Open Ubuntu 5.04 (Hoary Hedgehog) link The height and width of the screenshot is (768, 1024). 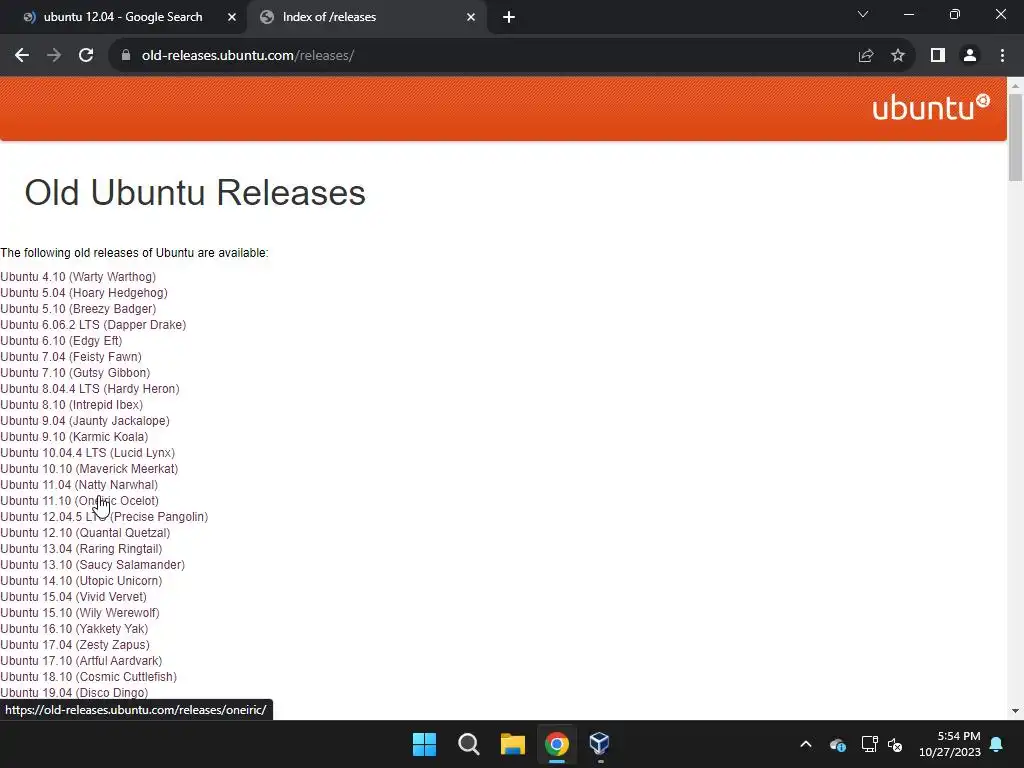(84, 293)
